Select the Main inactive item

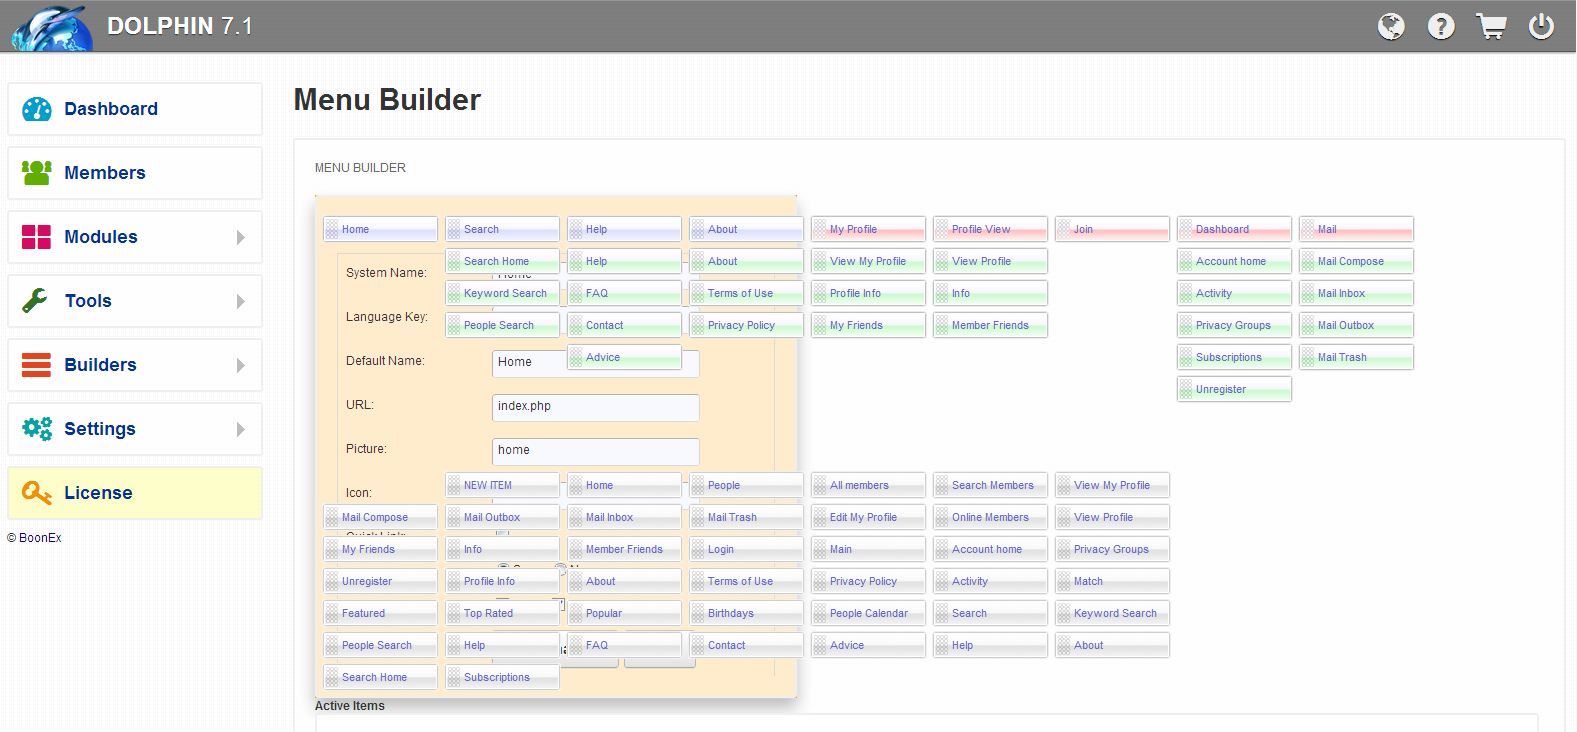pos(868,549)
